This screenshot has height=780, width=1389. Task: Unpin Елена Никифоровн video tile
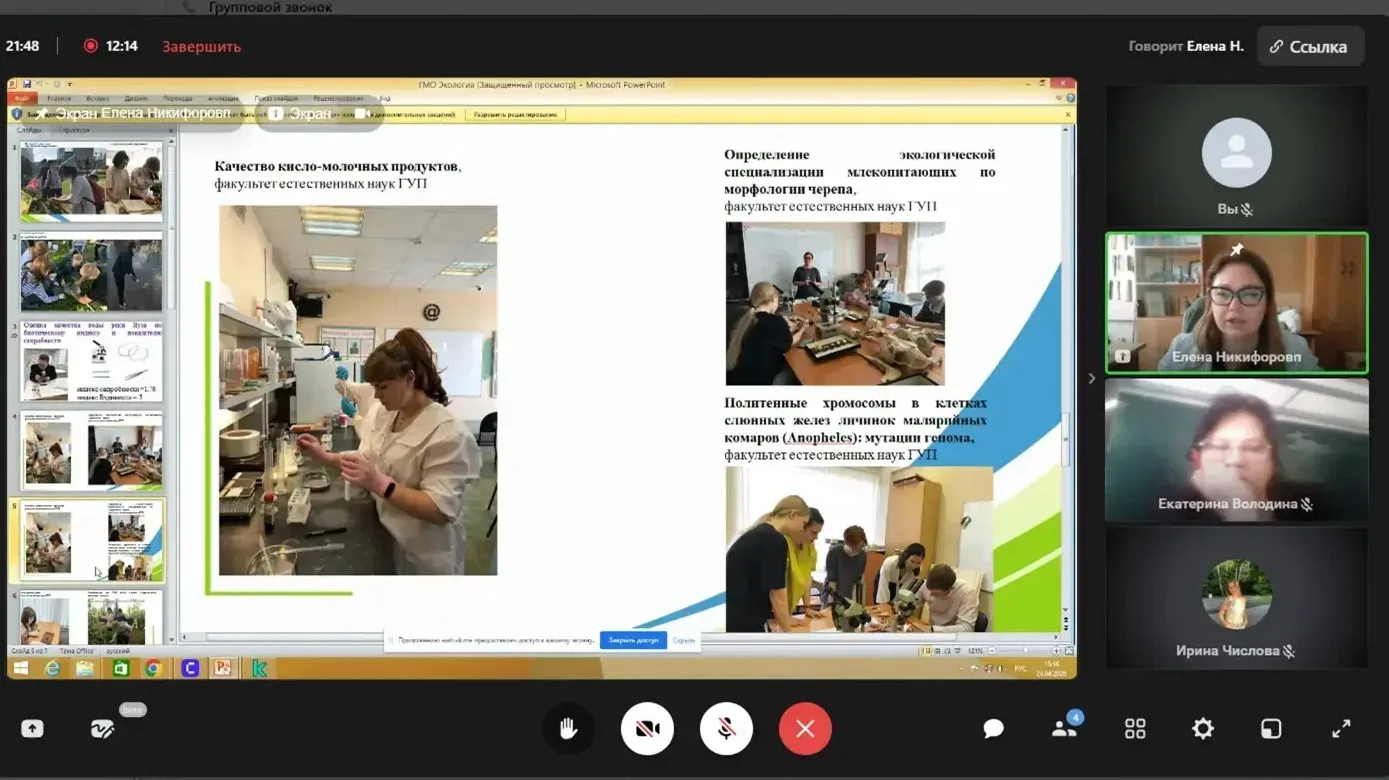tap(1237, 249)
